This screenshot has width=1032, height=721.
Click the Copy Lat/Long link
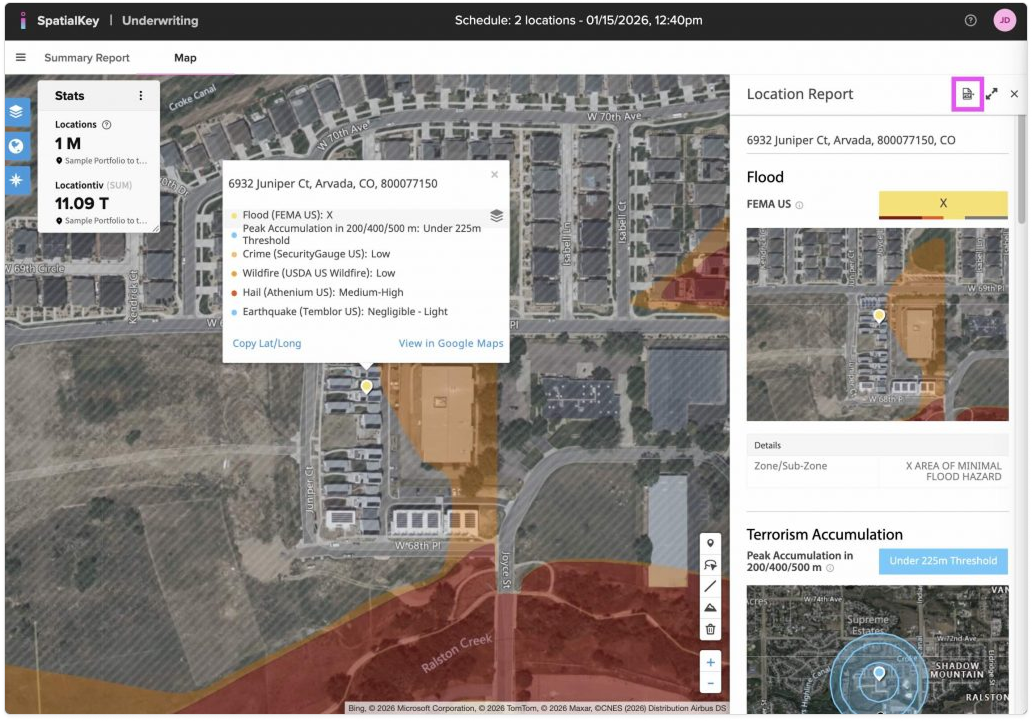(266, 343)
